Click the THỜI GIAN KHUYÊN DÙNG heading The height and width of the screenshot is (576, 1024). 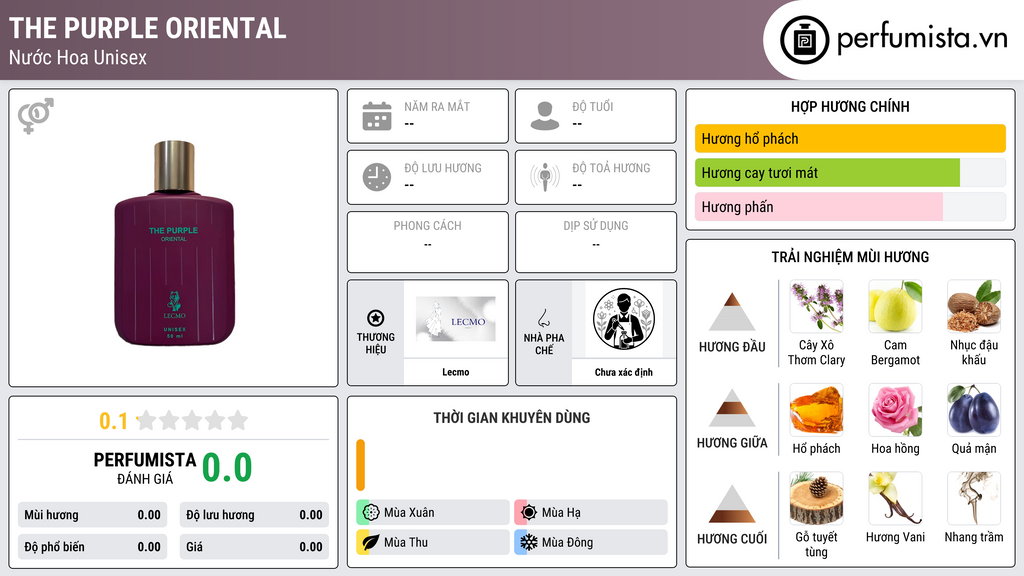(x=512, y=417)
